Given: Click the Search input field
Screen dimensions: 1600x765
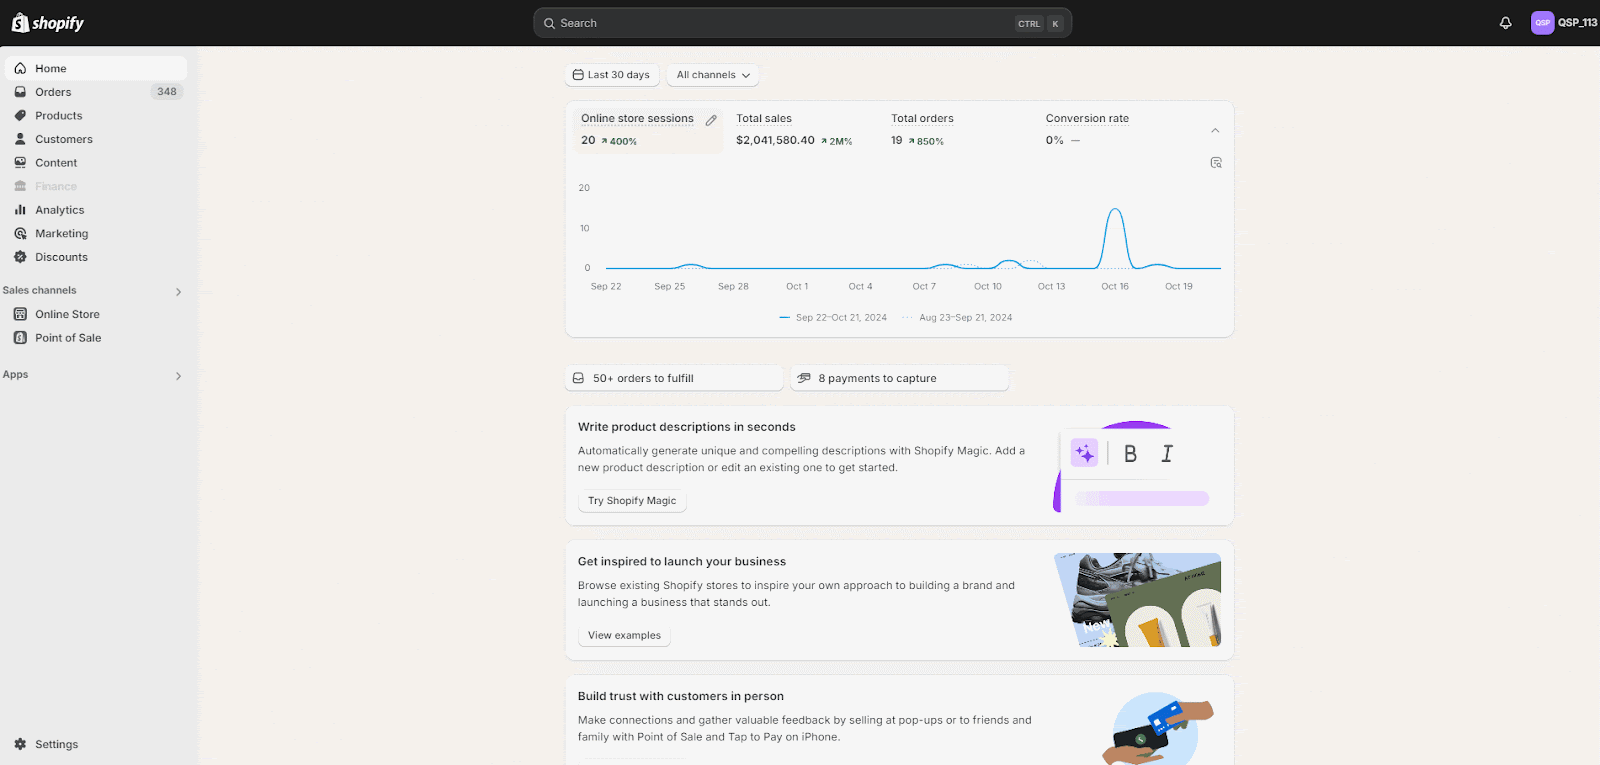Looking at the screenshot, I should coord(780,23).
